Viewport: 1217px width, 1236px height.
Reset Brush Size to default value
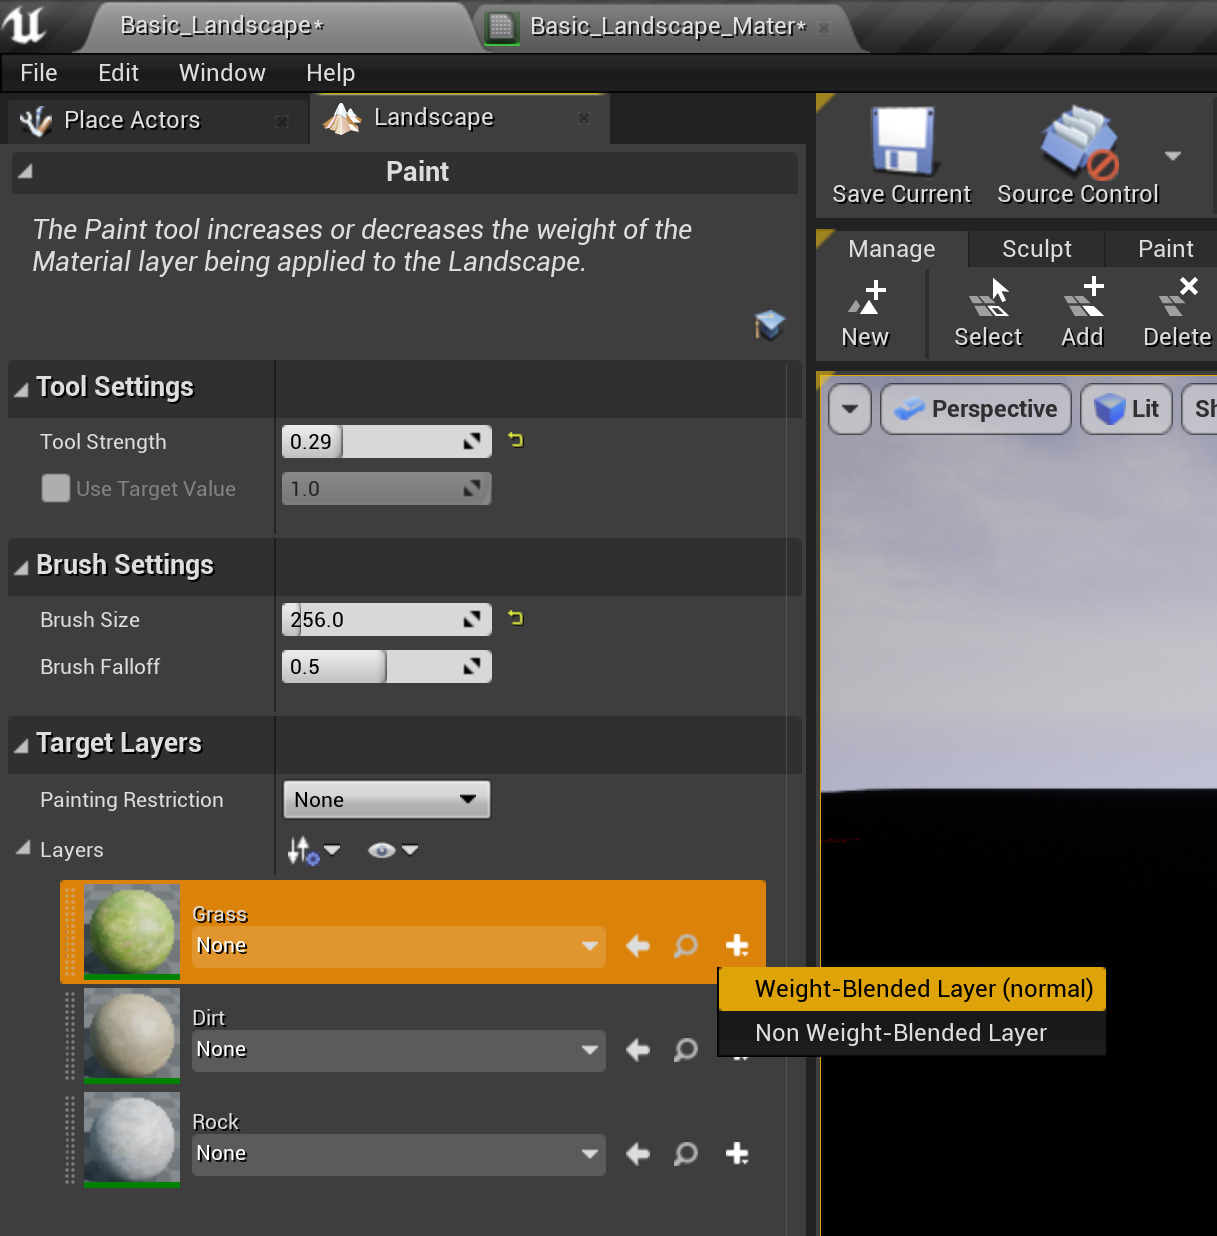click(515, 618)
